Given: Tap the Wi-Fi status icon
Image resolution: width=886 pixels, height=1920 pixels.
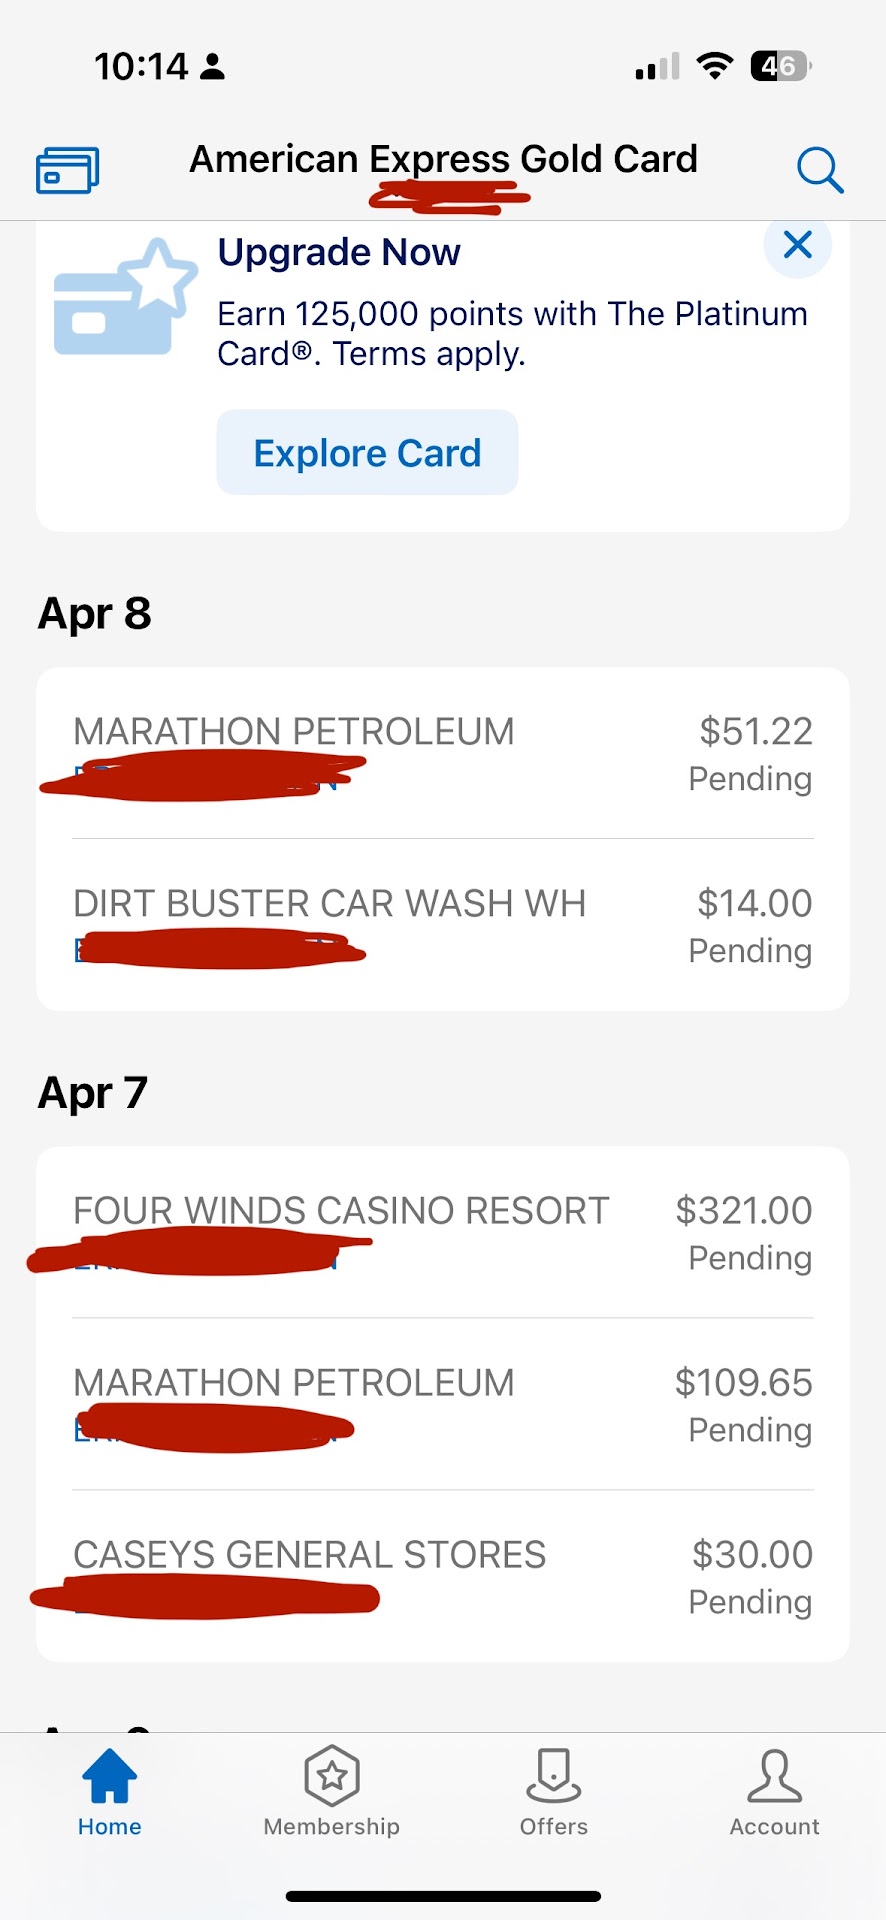Looking at the screenshot, I should point(714,66).
